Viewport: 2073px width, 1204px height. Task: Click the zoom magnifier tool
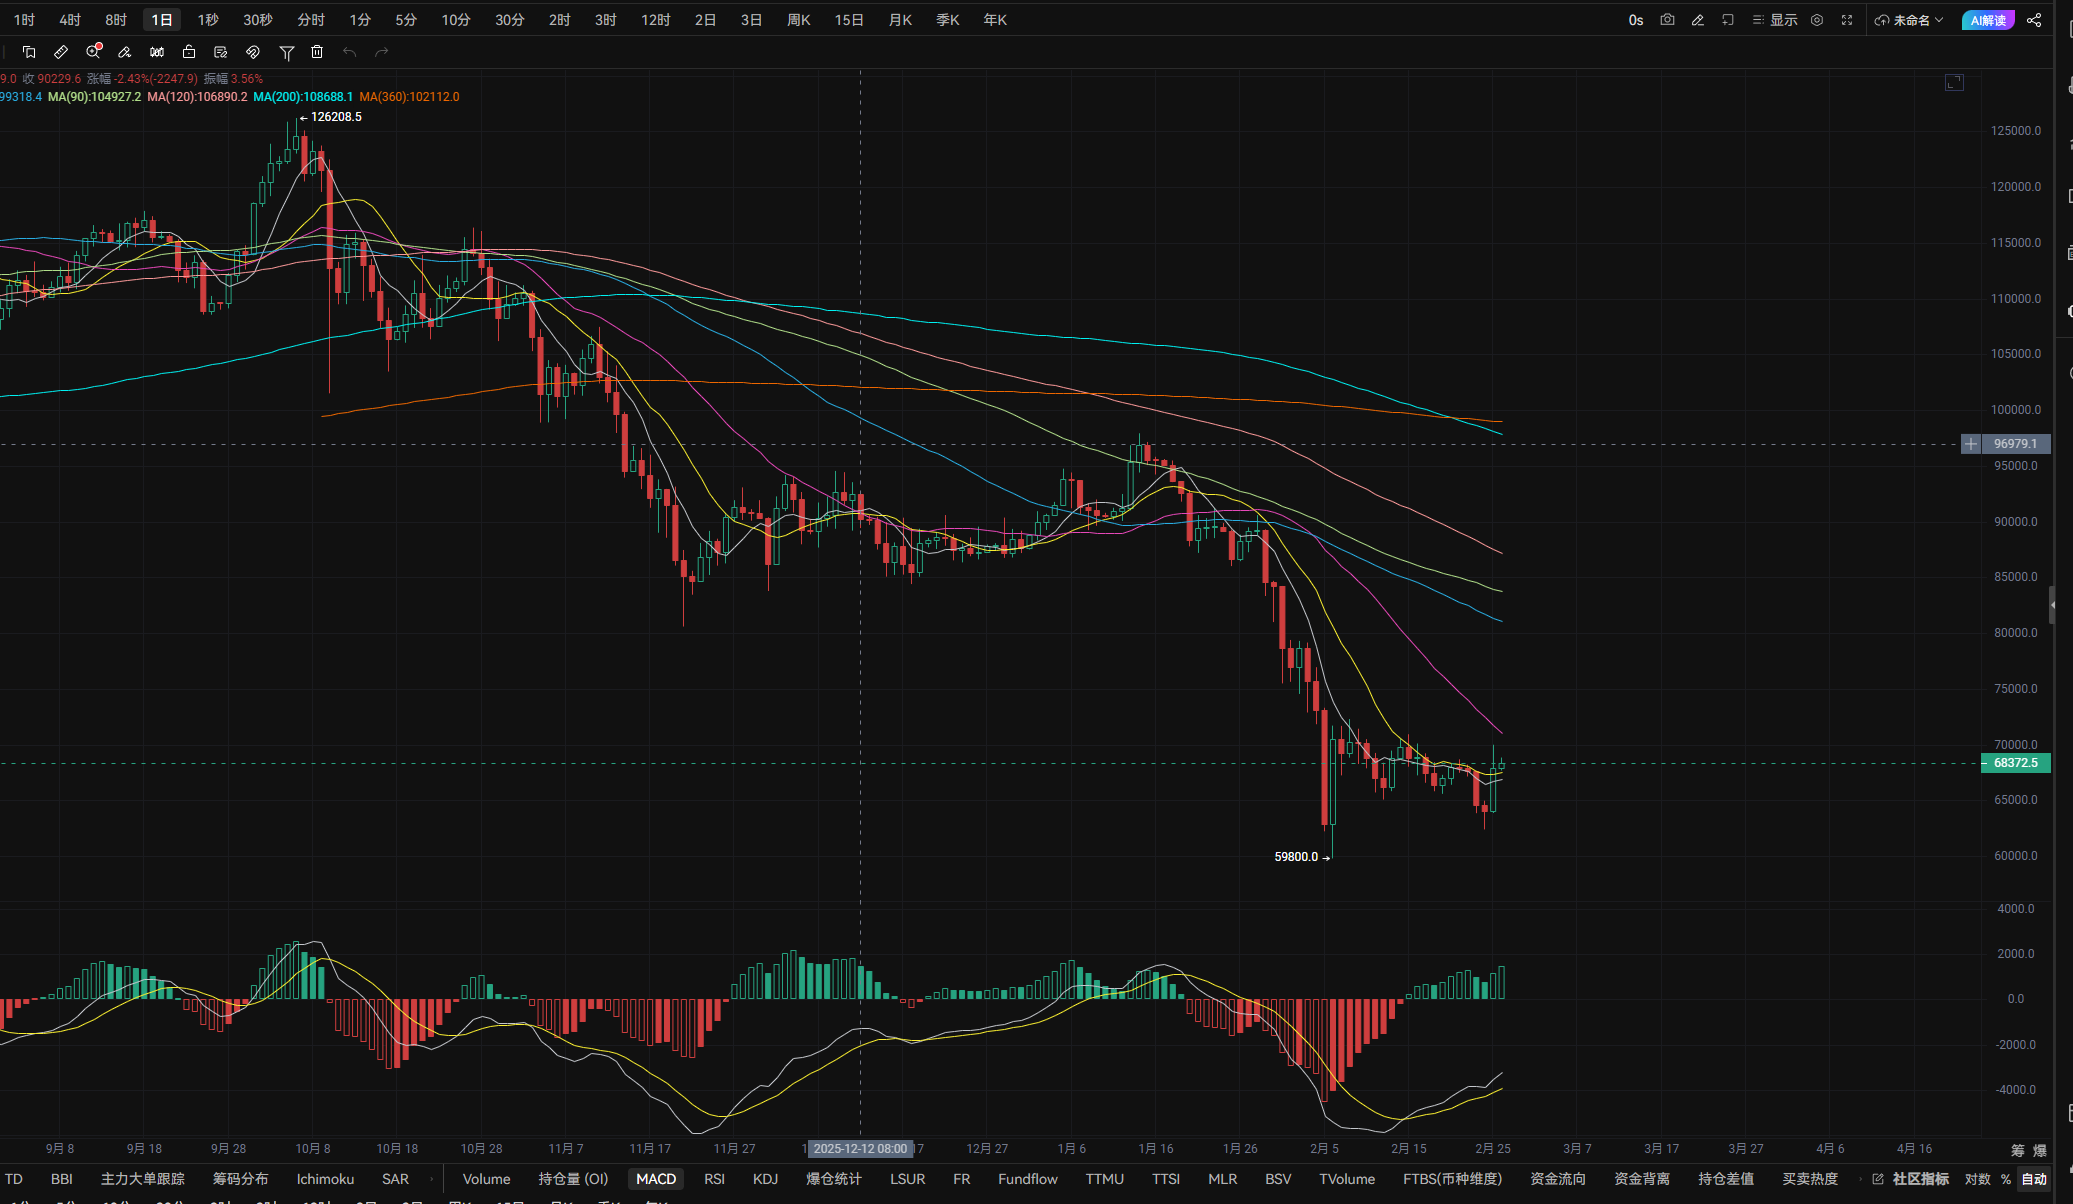(93, 52)
